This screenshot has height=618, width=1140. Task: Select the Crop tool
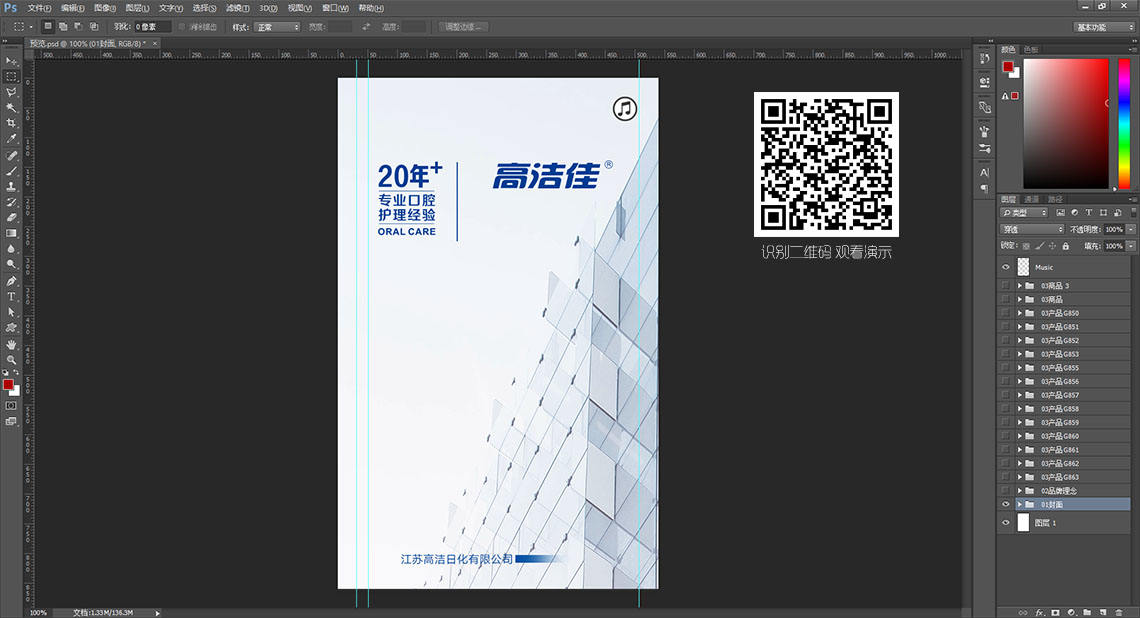[11, 124]
